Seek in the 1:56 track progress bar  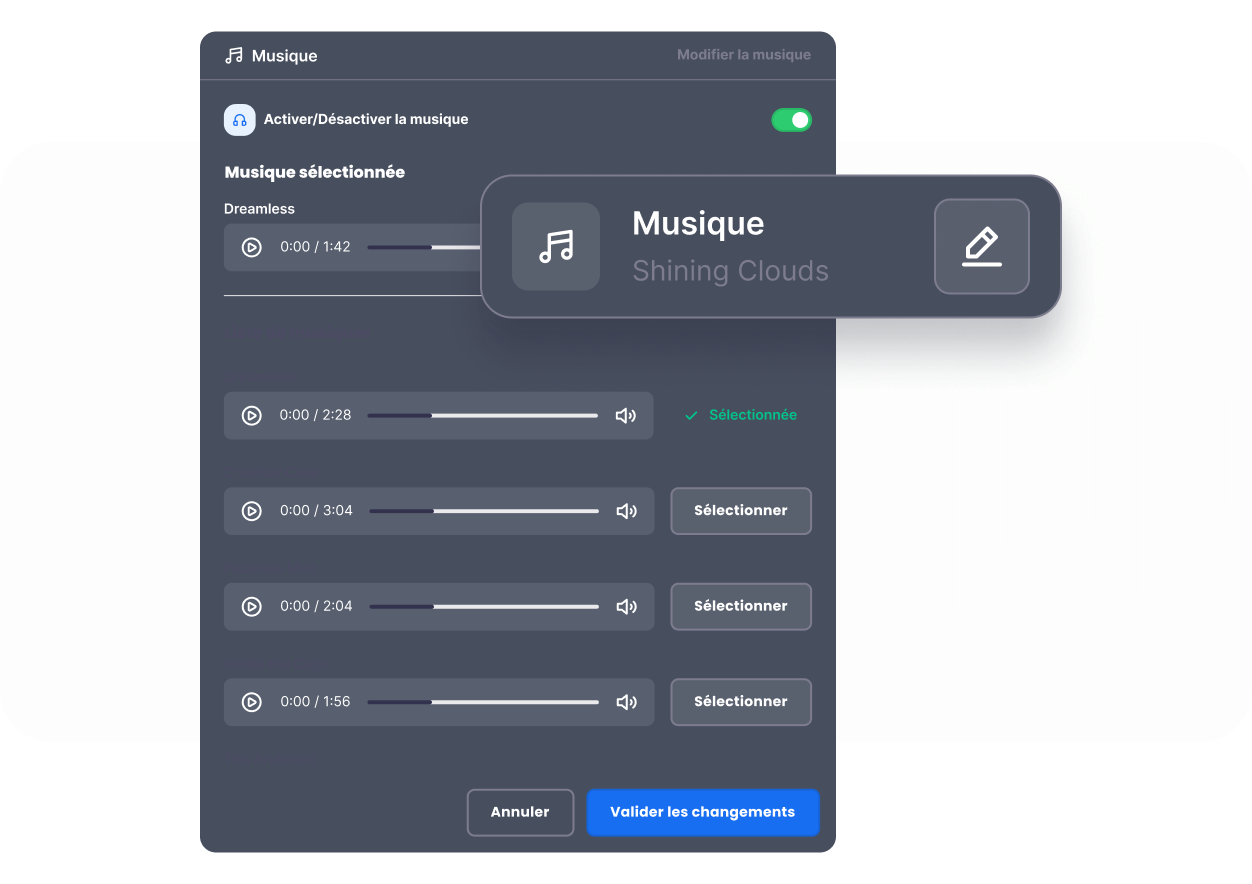[483, 702]
